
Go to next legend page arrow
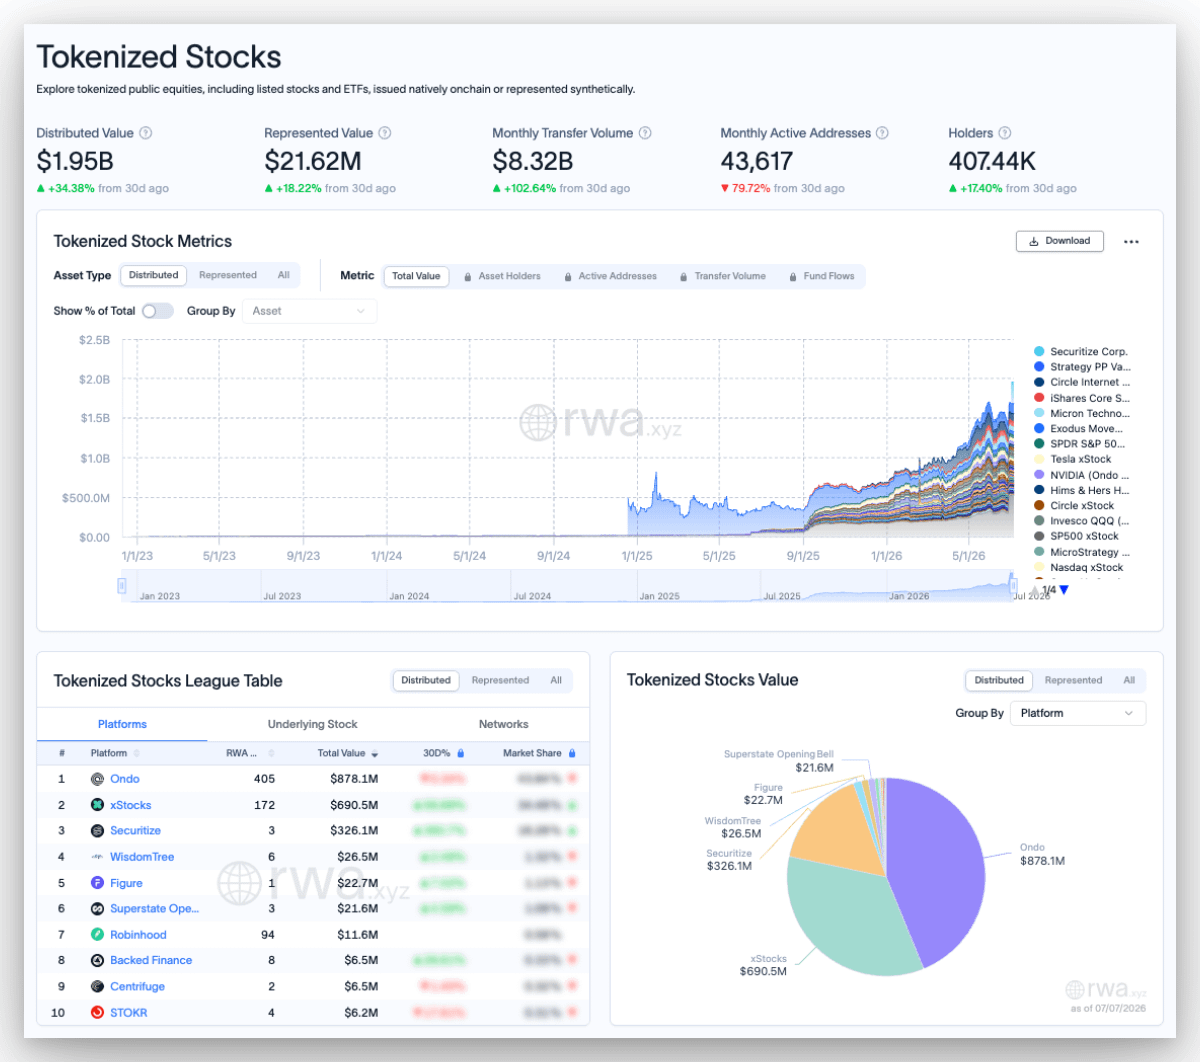[x=1064, y=590]
